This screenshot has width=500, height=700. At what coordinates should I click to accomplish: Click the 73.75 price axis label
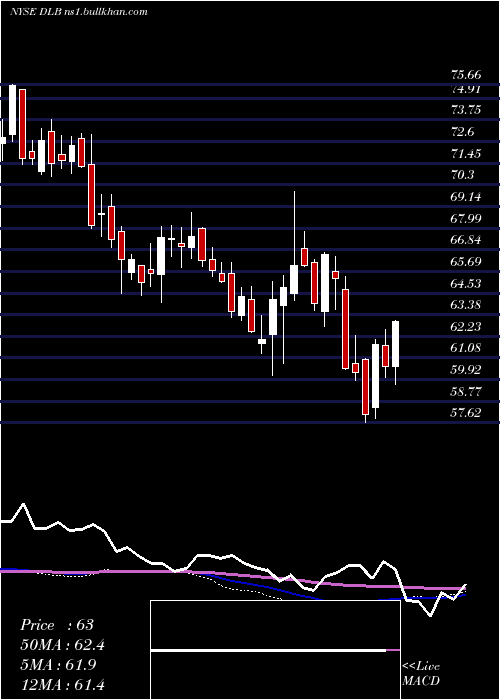466,110
